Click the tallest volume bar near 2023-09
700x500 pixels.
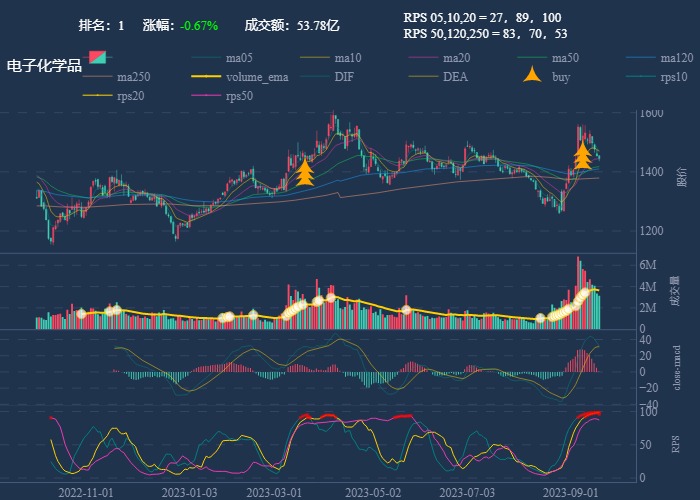point(578,293)
